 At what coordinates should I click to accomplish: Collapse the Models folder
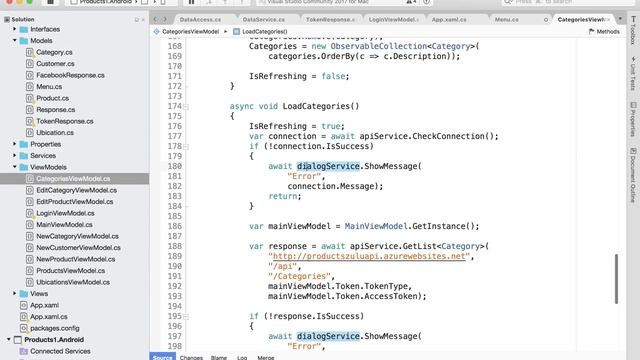point(15,40)
